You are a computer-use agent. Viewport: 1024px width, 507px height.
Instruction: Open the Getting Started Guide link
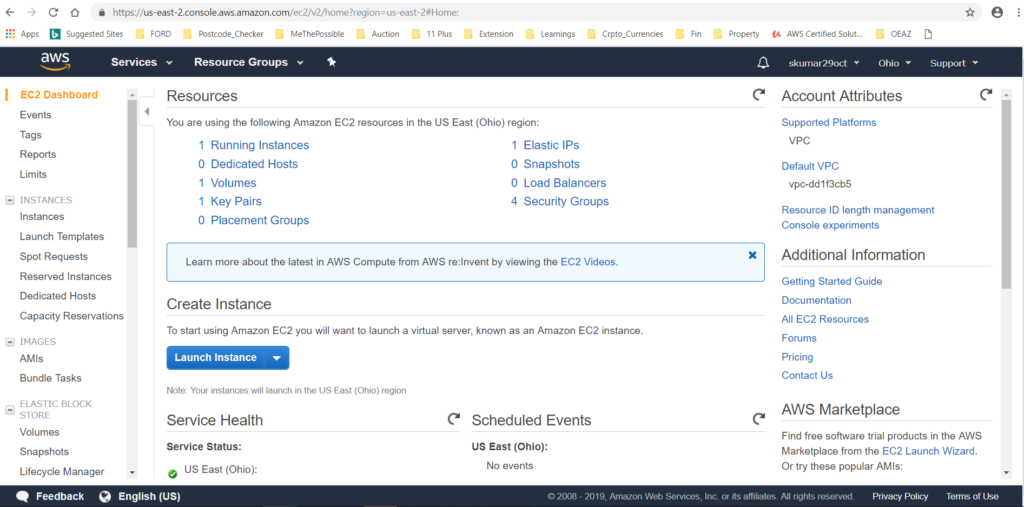[x=831, y=281]
